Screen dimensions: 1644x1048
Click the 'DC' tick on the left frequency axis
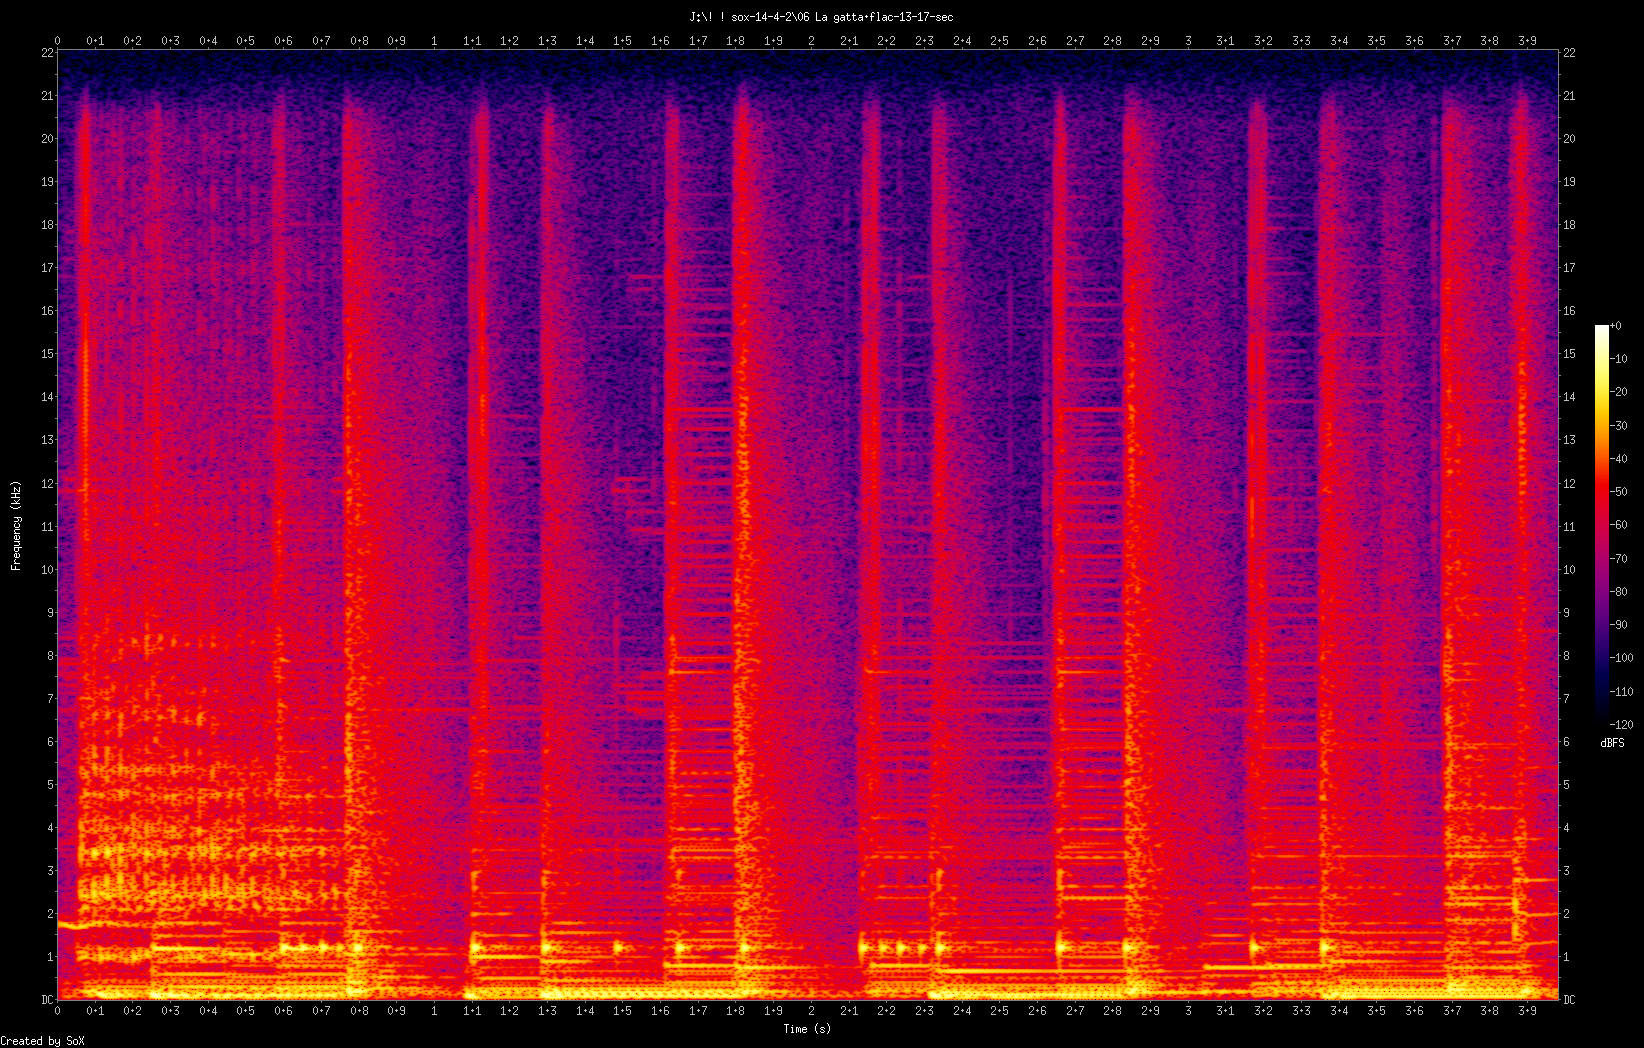46,1000
